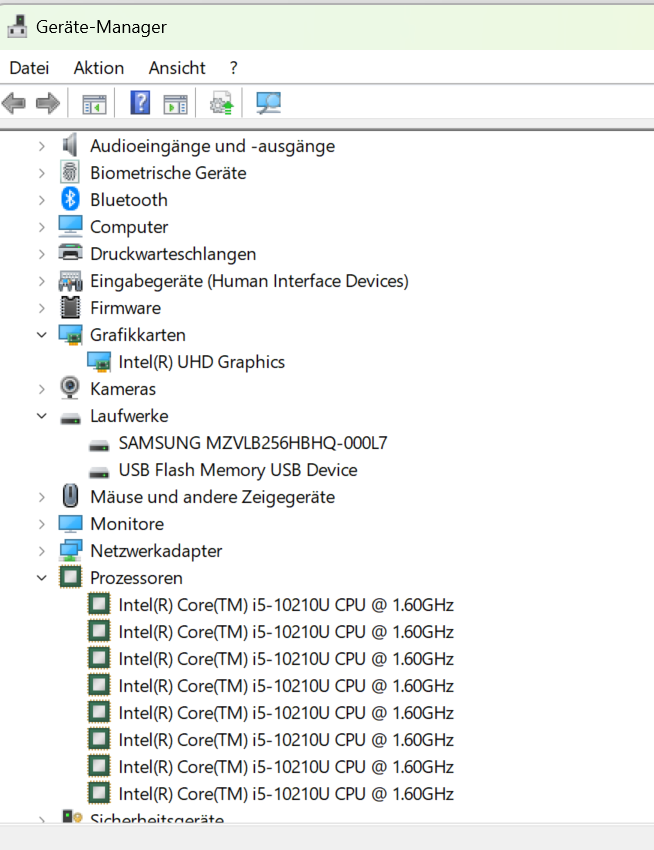Screen dimensions: 654x850
Task: Select Mäuse und andere Zeigegeräte label
Action: point(213,497)
